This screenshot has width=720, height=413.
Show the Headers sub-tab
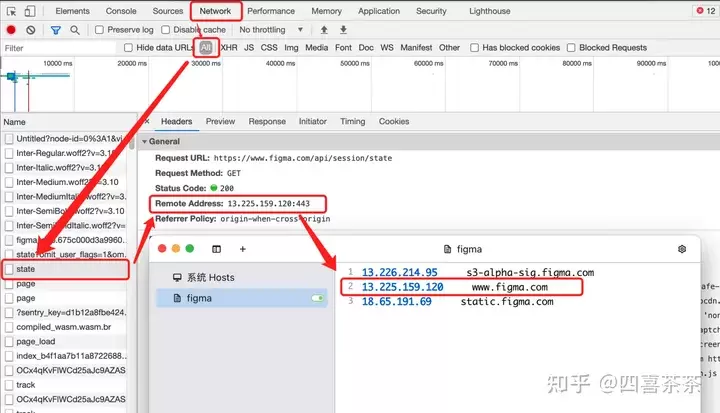pos(176,121)
